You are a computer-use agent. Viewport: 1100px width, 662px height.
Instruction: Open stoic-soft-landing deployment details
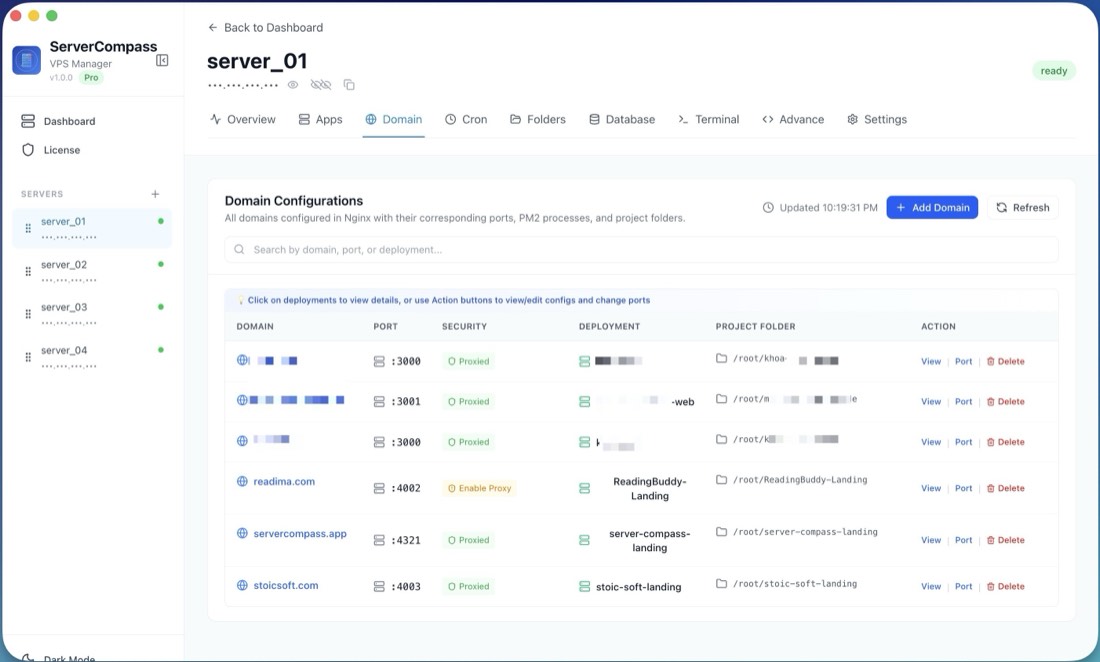pos(638,587)
